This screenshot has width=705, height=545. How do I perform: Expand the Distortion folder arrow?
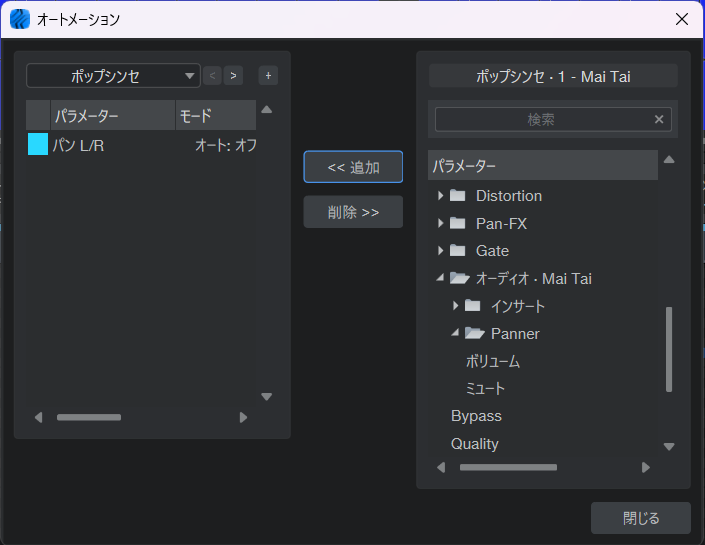click(x=440, y=196)
